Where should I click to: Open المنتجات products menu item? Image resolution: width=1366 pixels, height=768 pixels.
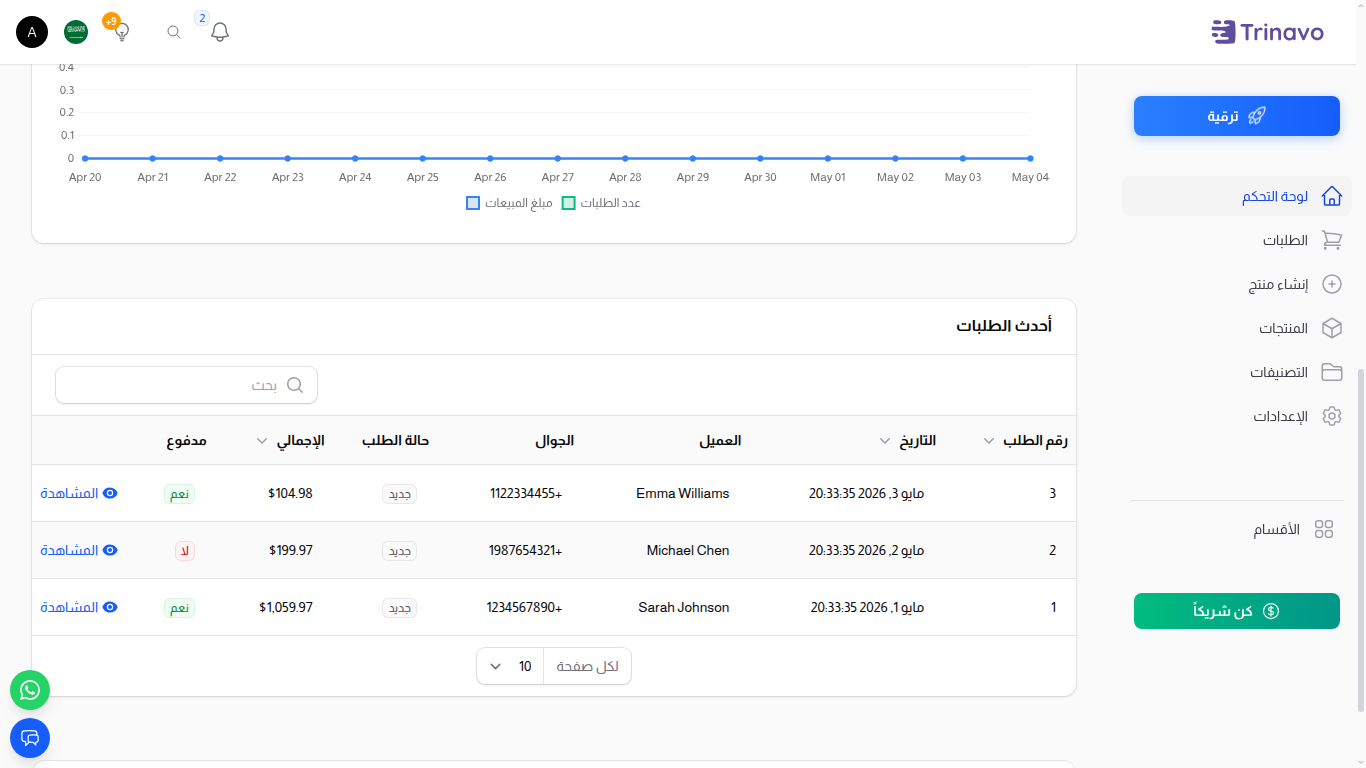(x=1237, y=328)
